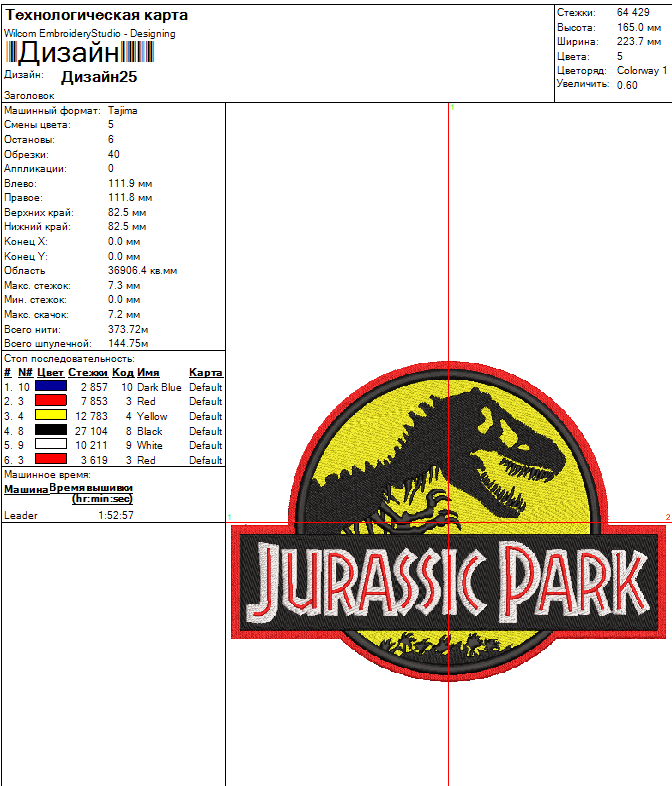Image resolution: width=672 pixels, height=786 pixels.
Task: Click the height value '165.0 мм'
Action: [638, 27]
